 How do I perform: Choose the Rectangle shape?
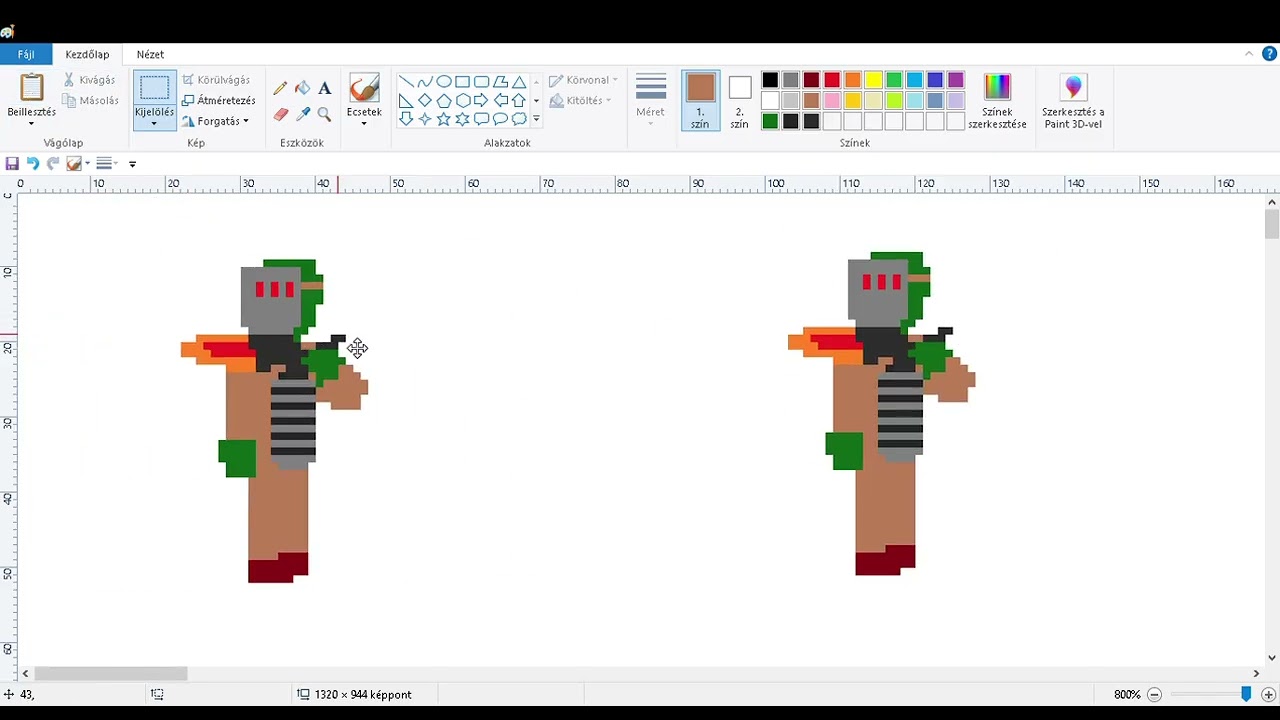click(463, 82)
